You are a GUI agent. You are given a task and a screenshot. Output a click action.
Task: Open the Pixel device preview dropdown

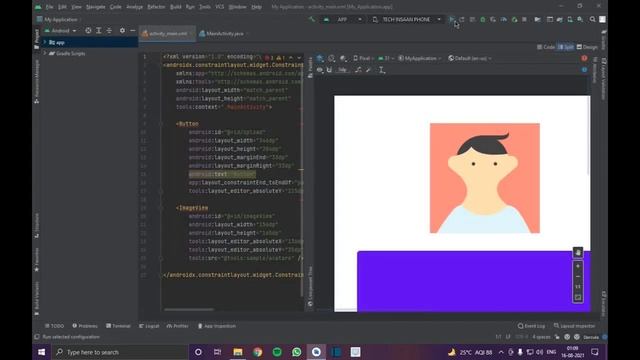click(x=363, y=58)
